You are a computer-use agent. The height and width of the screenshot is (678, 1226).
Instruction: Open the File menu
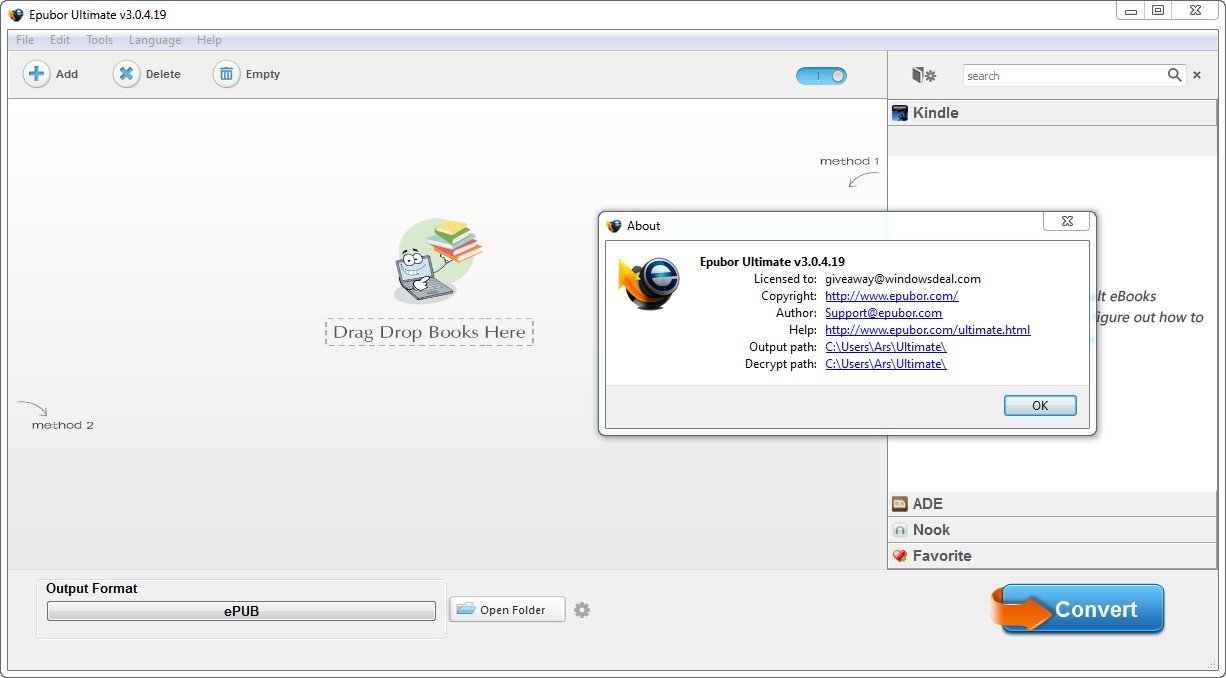pyautogui.click(x=25, y=40)
